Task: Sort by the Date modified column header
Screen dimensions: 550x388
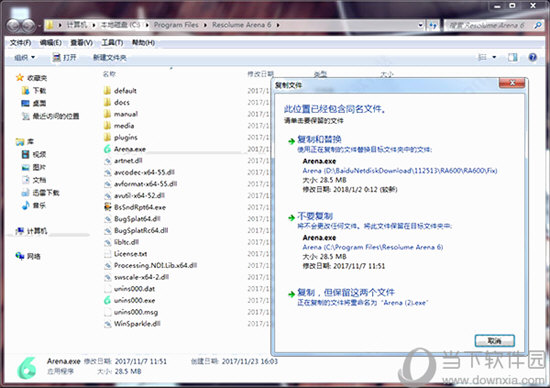Action: [260, 74]
